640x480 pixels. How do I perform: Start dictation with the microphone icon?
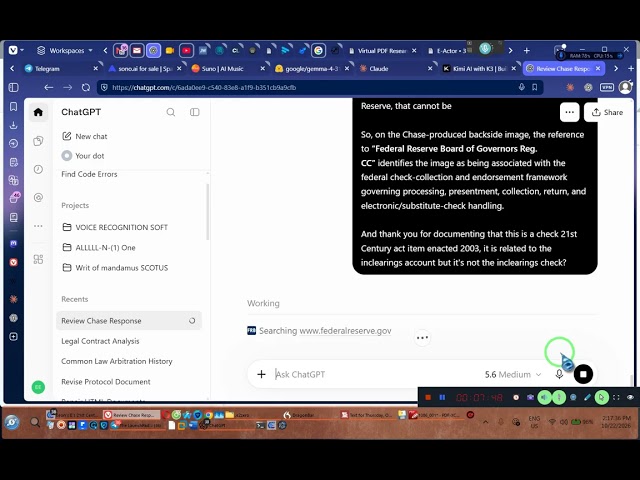coord(559,374)
